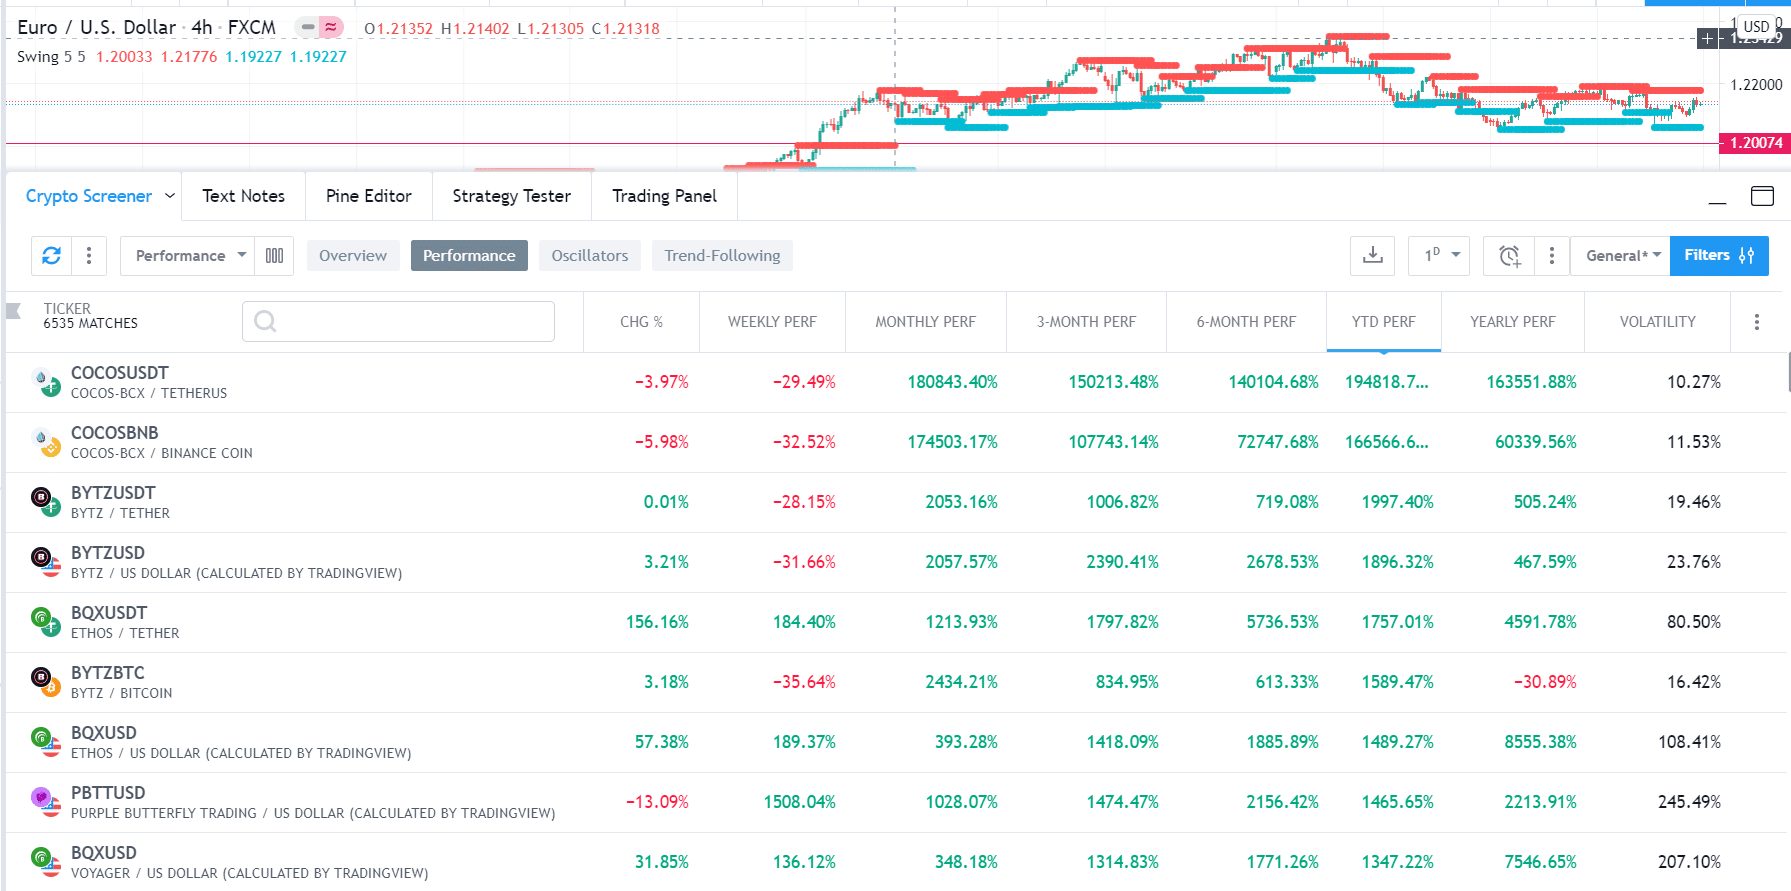This screenshot has width=1791, height=891.
Task: Click 1508.04% weekly perf value
Action: point(799,802)
